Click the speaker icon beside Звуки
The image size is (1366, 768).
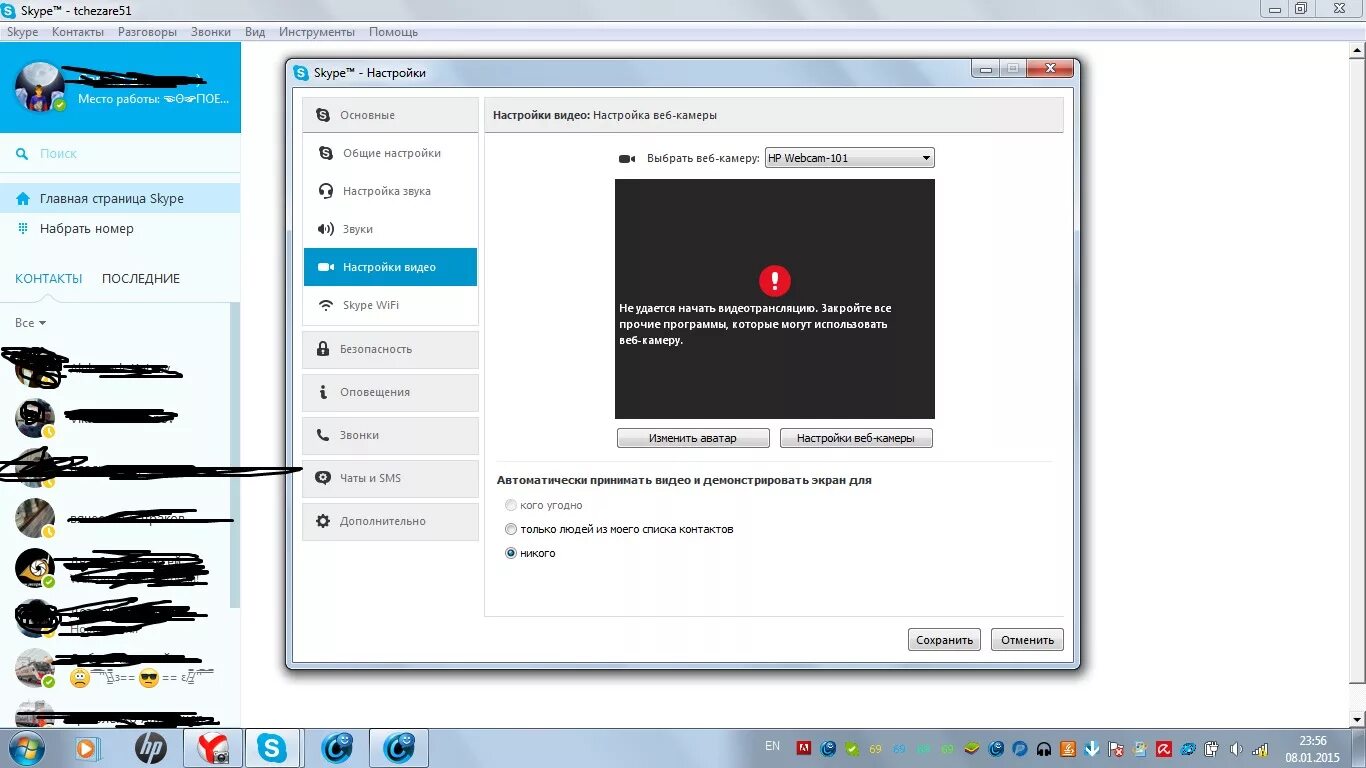326,229
